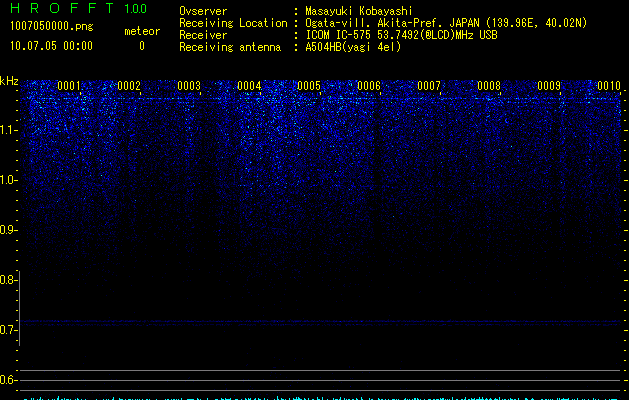Image resolution: width=629 pixels, height=400 pixels.
Task: Click time marker 0002
Action: pyautogui.click(x=129, y=85)
